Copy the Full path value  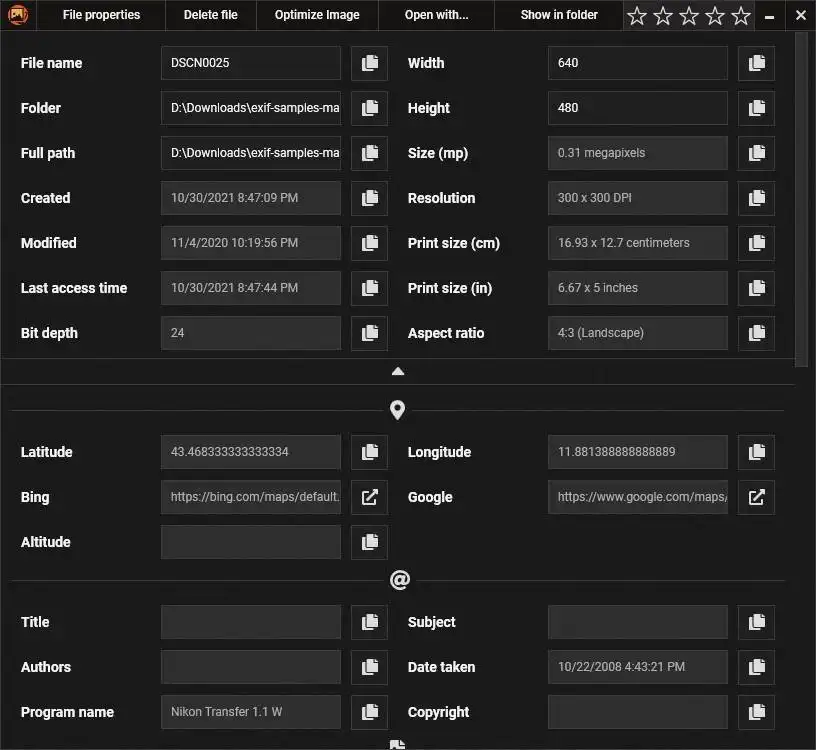(x=369, y=153)
